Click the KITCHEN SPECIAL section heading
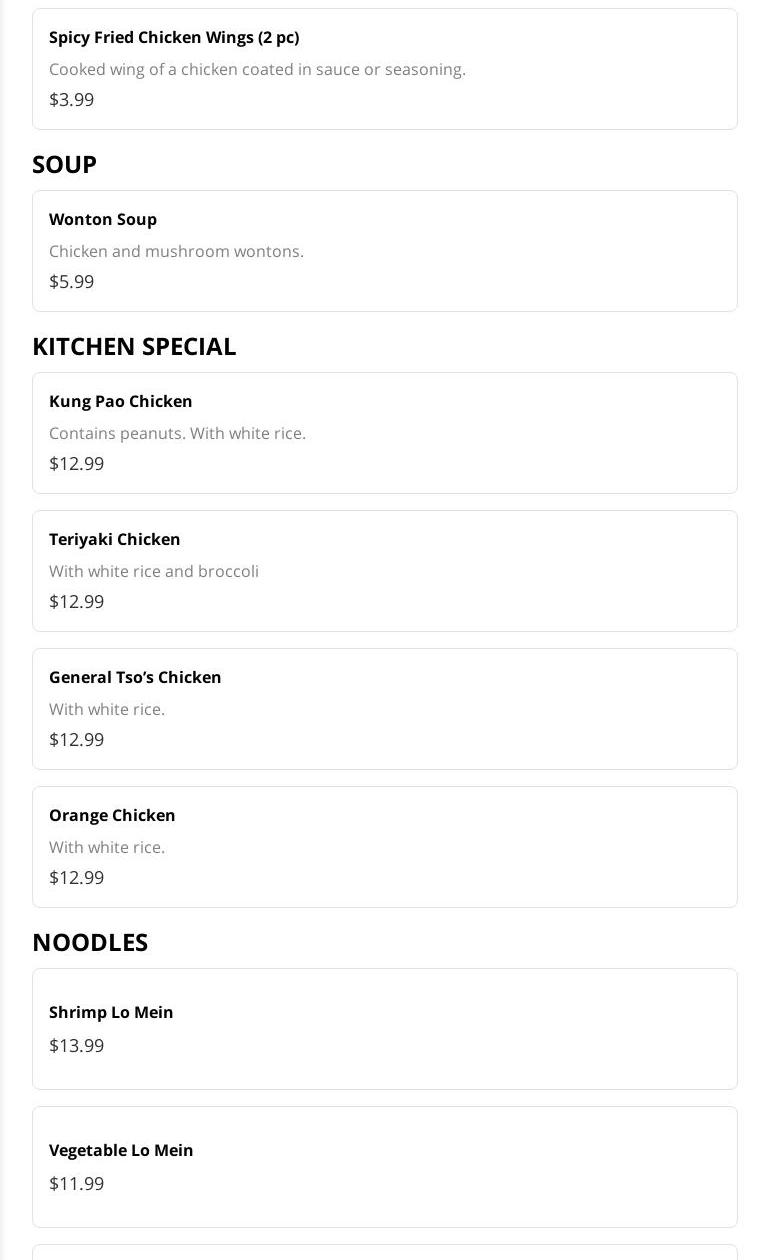Screen dimensions: 770x1260 [x=134, y=346]
